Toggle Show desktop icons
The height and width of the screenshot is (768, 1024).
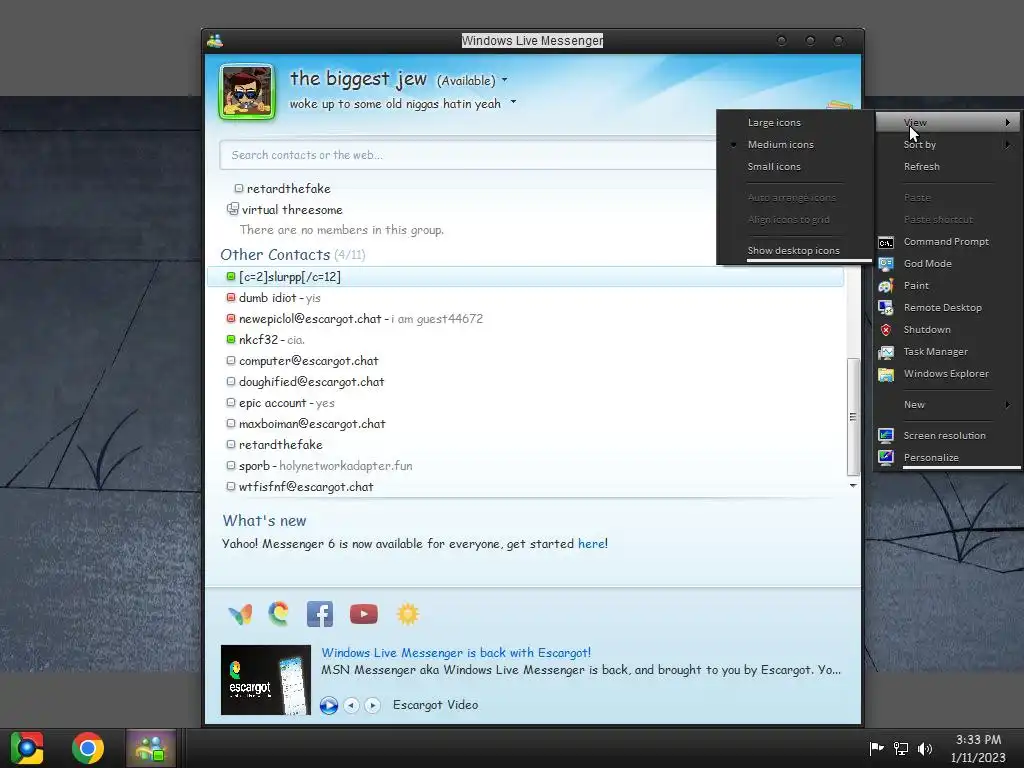coord(794,250)
